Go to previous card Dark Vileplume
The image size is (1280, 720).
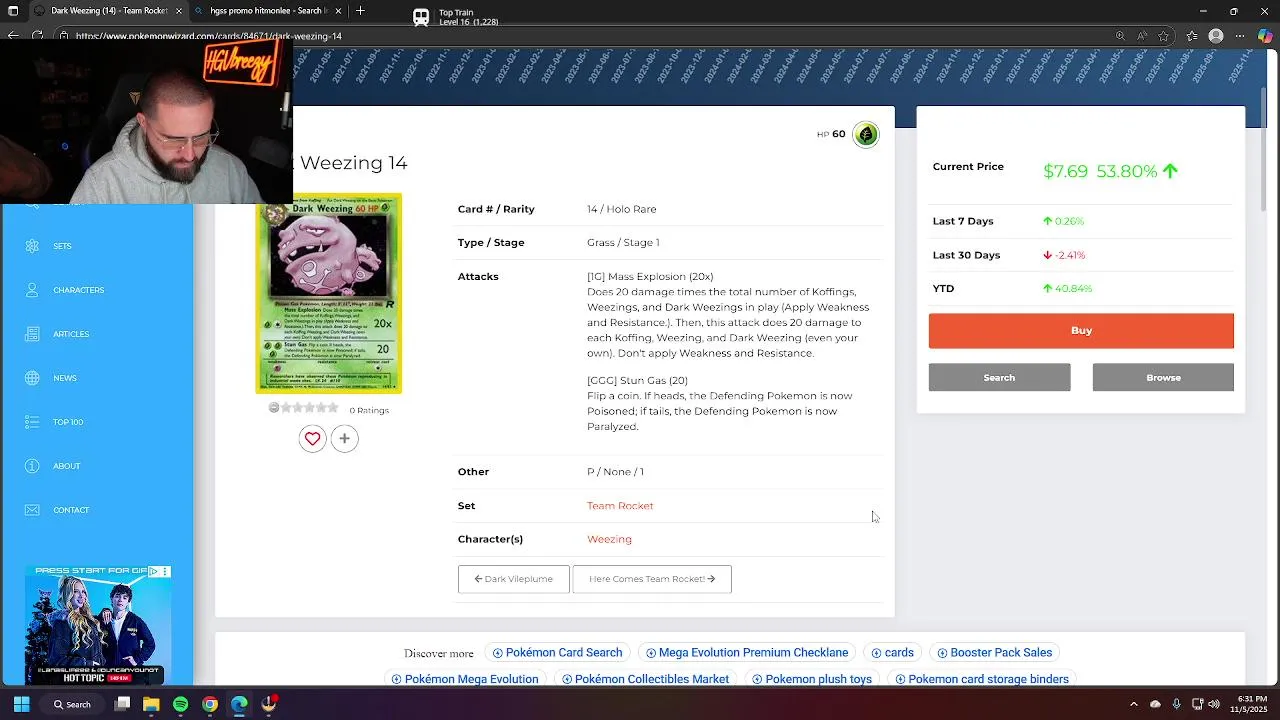click(x=513, y=579)
